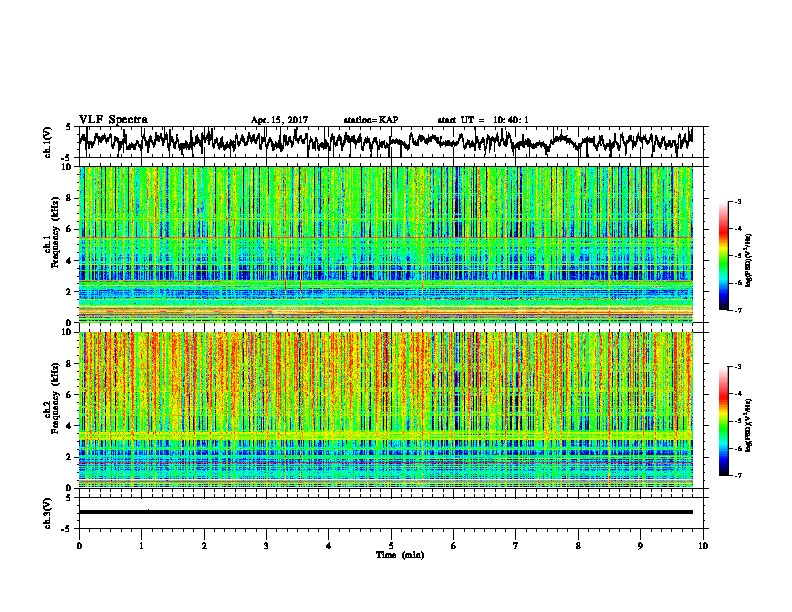Click the "9" tick on the time axis
Screen dimensions: 792x612
pyautogui.click(x=640, y=546)
